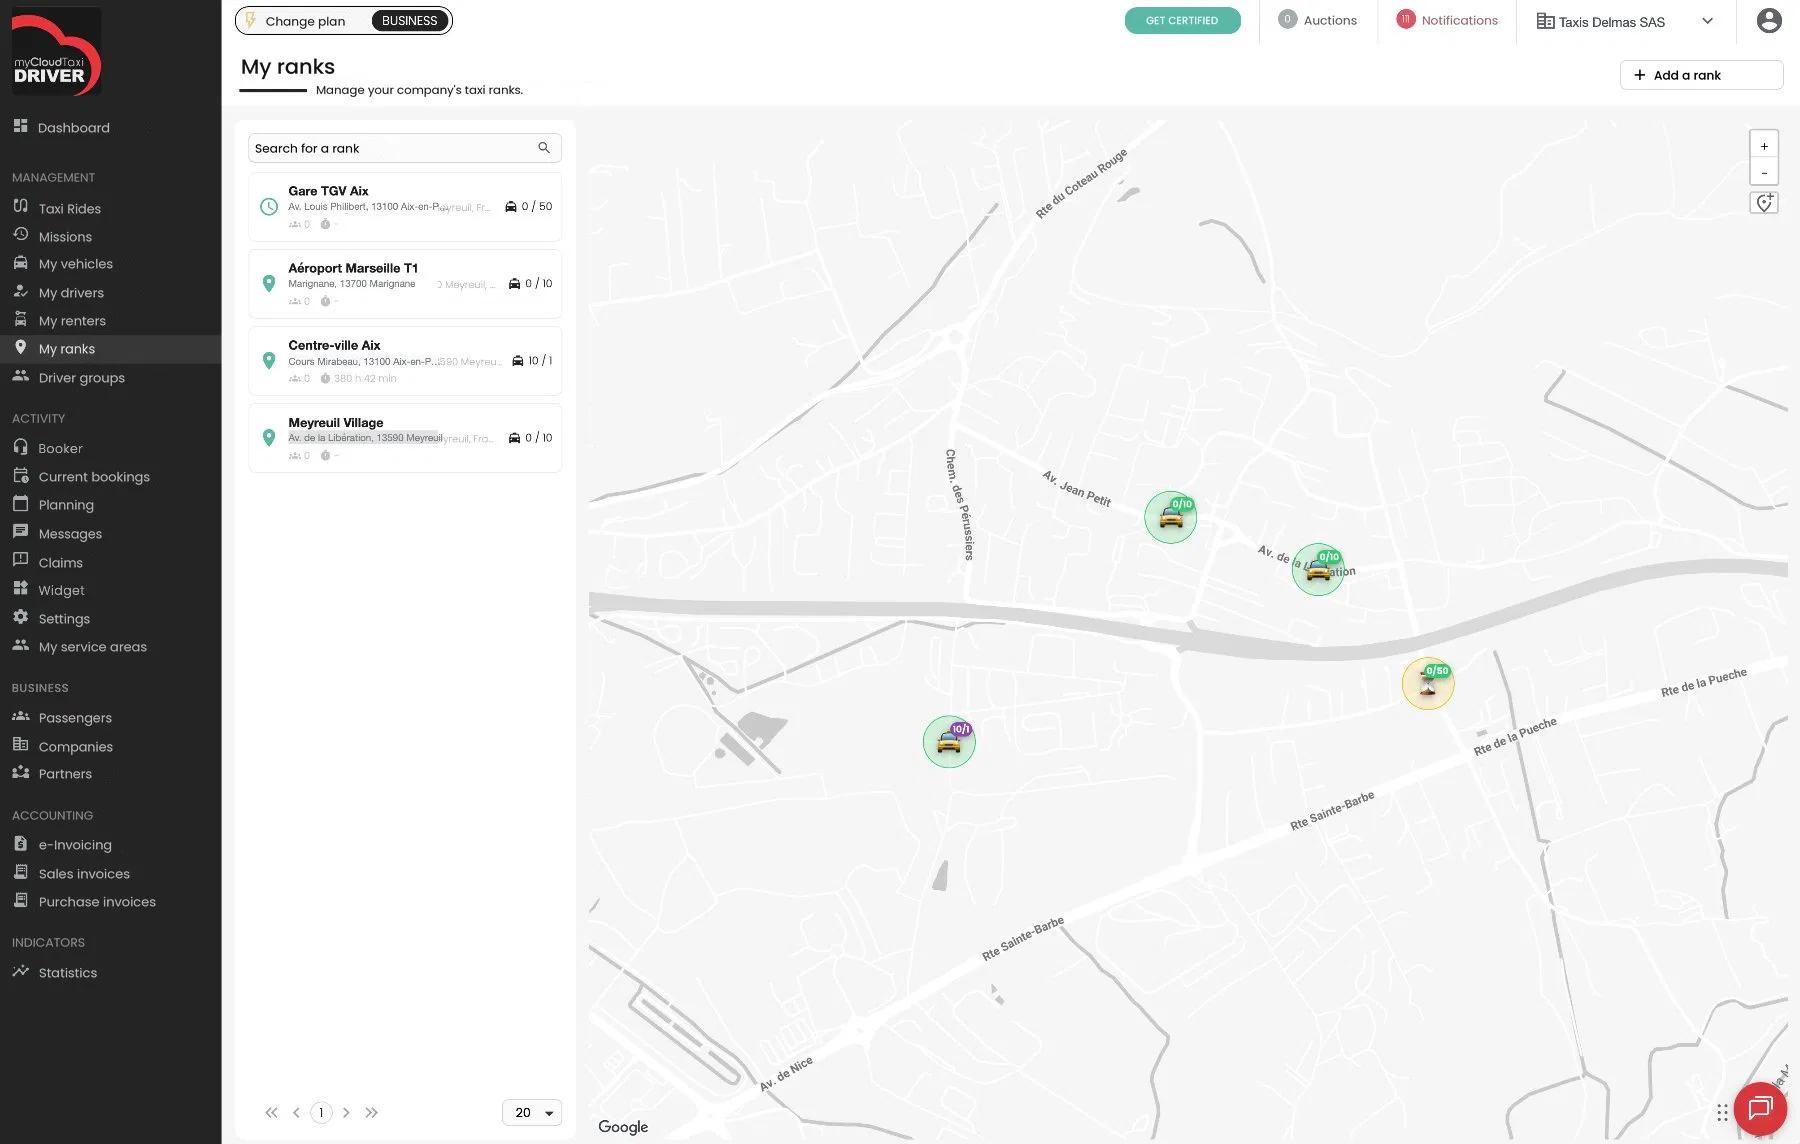Image resolution: width=1800 pixels, height=1144 pixels.
Task: Click the taxi marker on Av. Jean Petit
Action: click(x=1171, y=516)
